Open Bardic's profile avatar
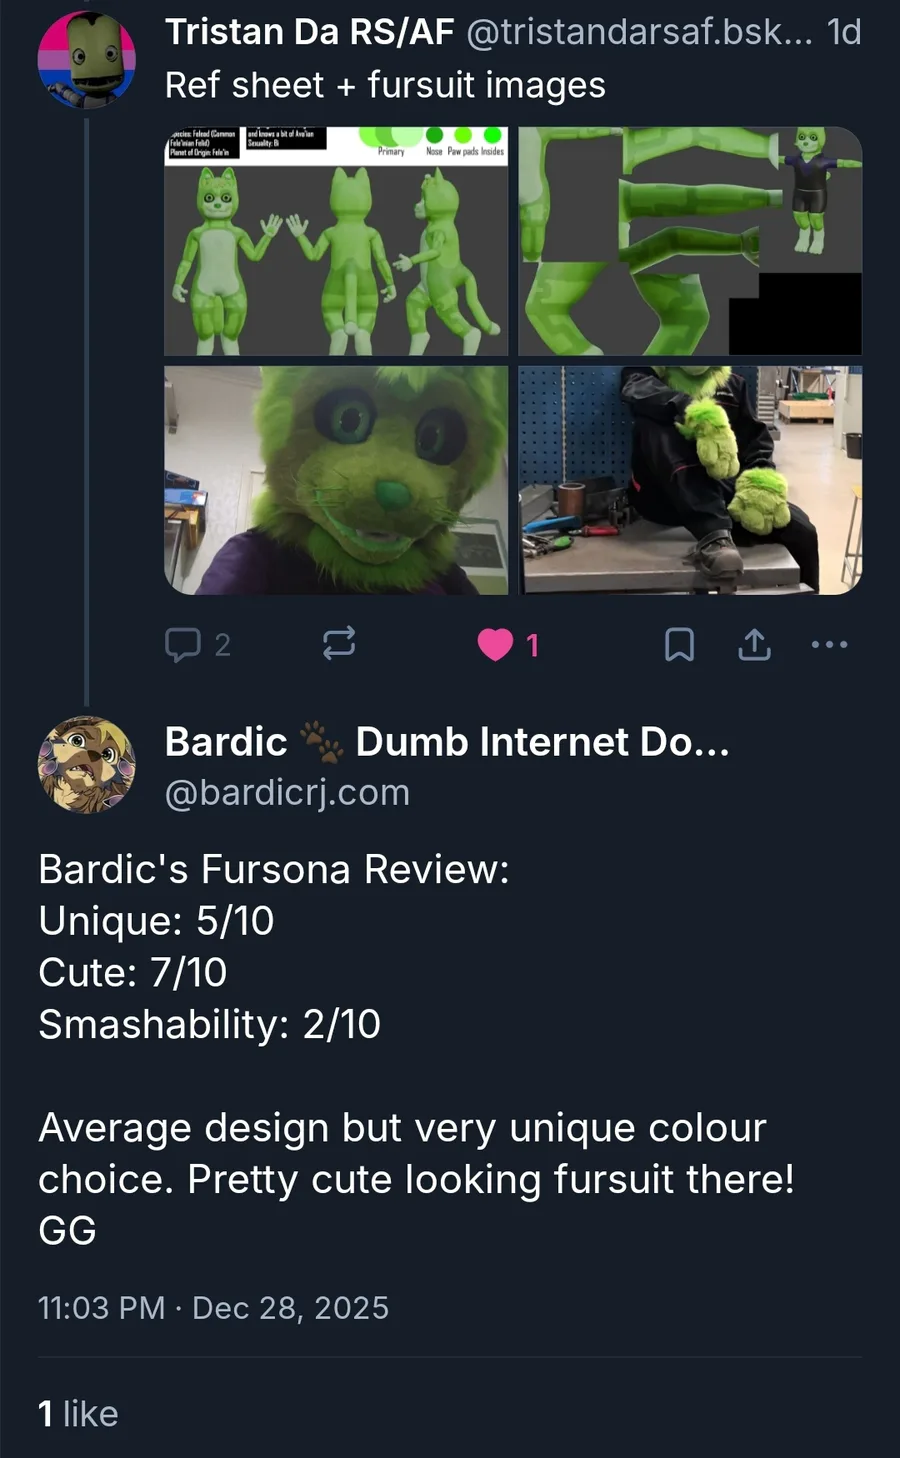Image resolution: width=900 pixels, height=1458 pixels. [86, 765]
